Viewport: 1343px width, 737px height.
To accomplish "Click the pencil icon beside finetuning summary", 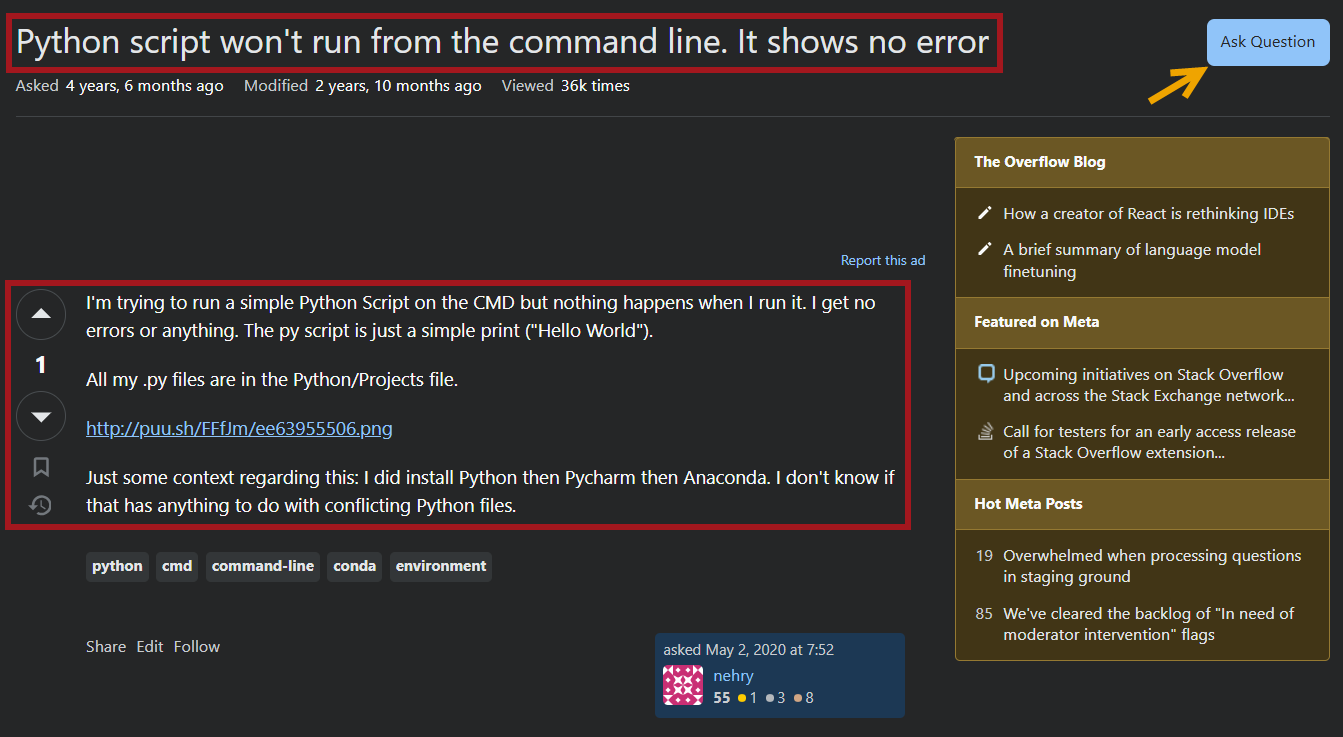I will (985, 249).
